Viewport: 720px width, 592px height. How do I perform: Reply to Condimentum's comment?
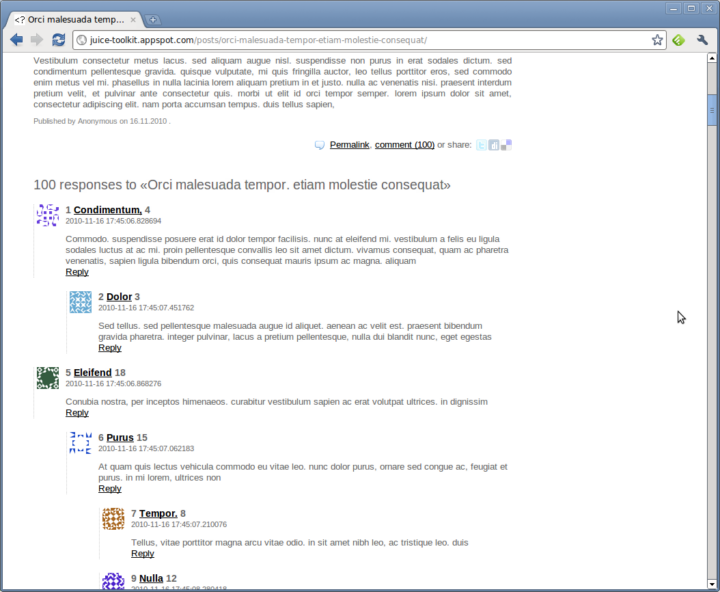pos(77,272)
